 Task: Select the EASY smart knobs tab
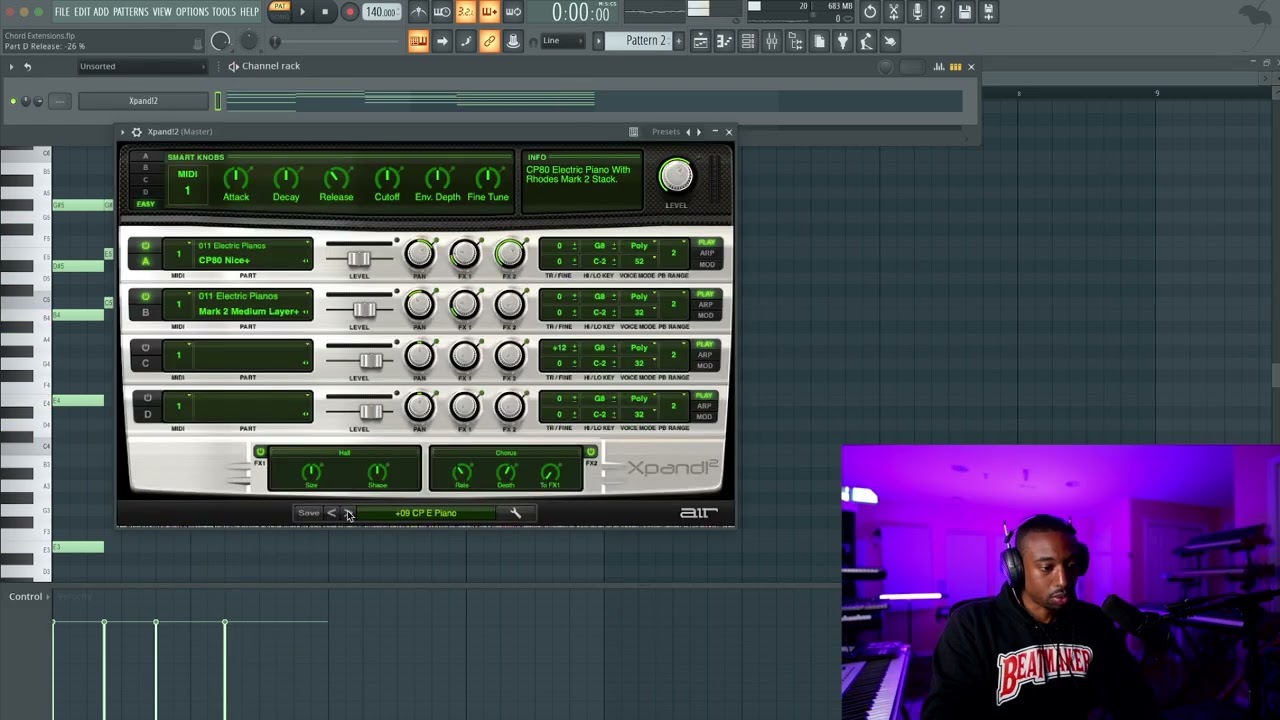tap(146, 204)
